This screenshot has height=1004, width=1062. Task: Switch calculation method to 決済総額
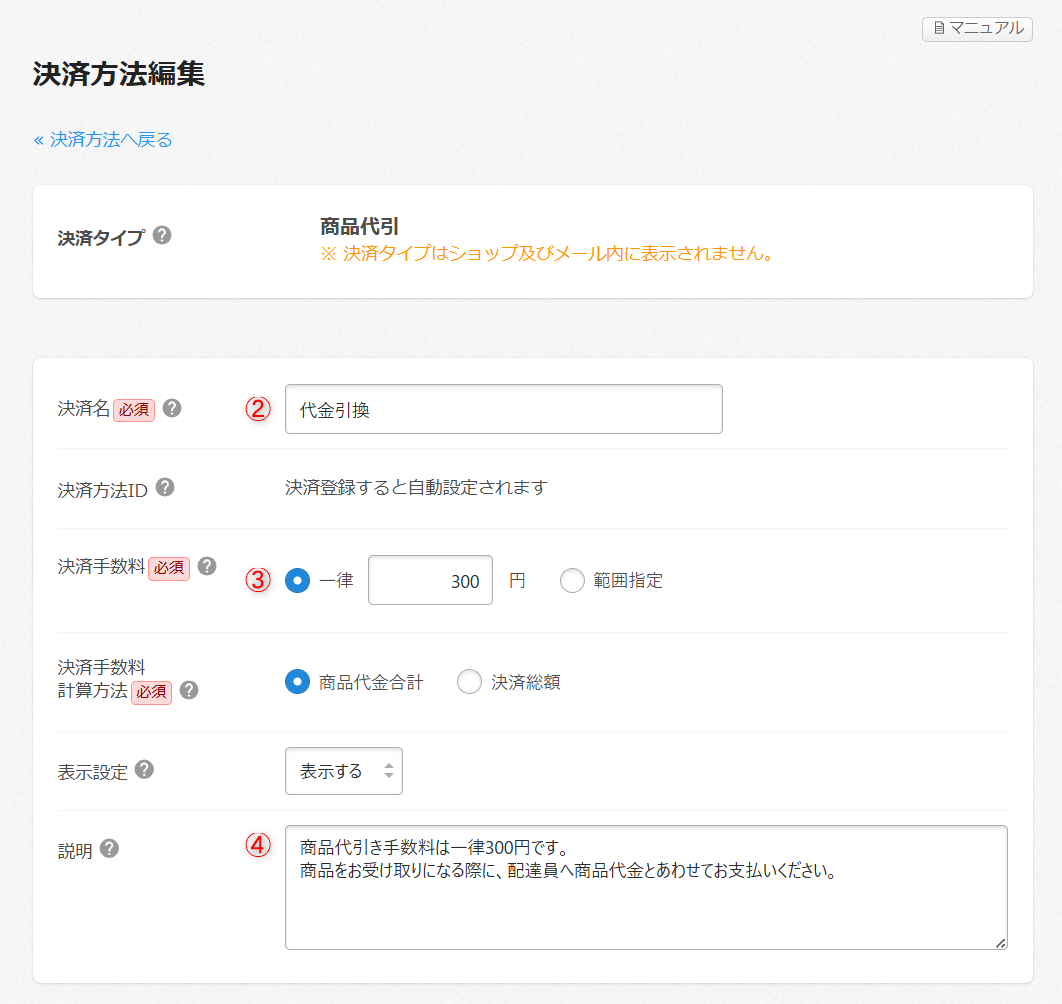tap(470, 682)
